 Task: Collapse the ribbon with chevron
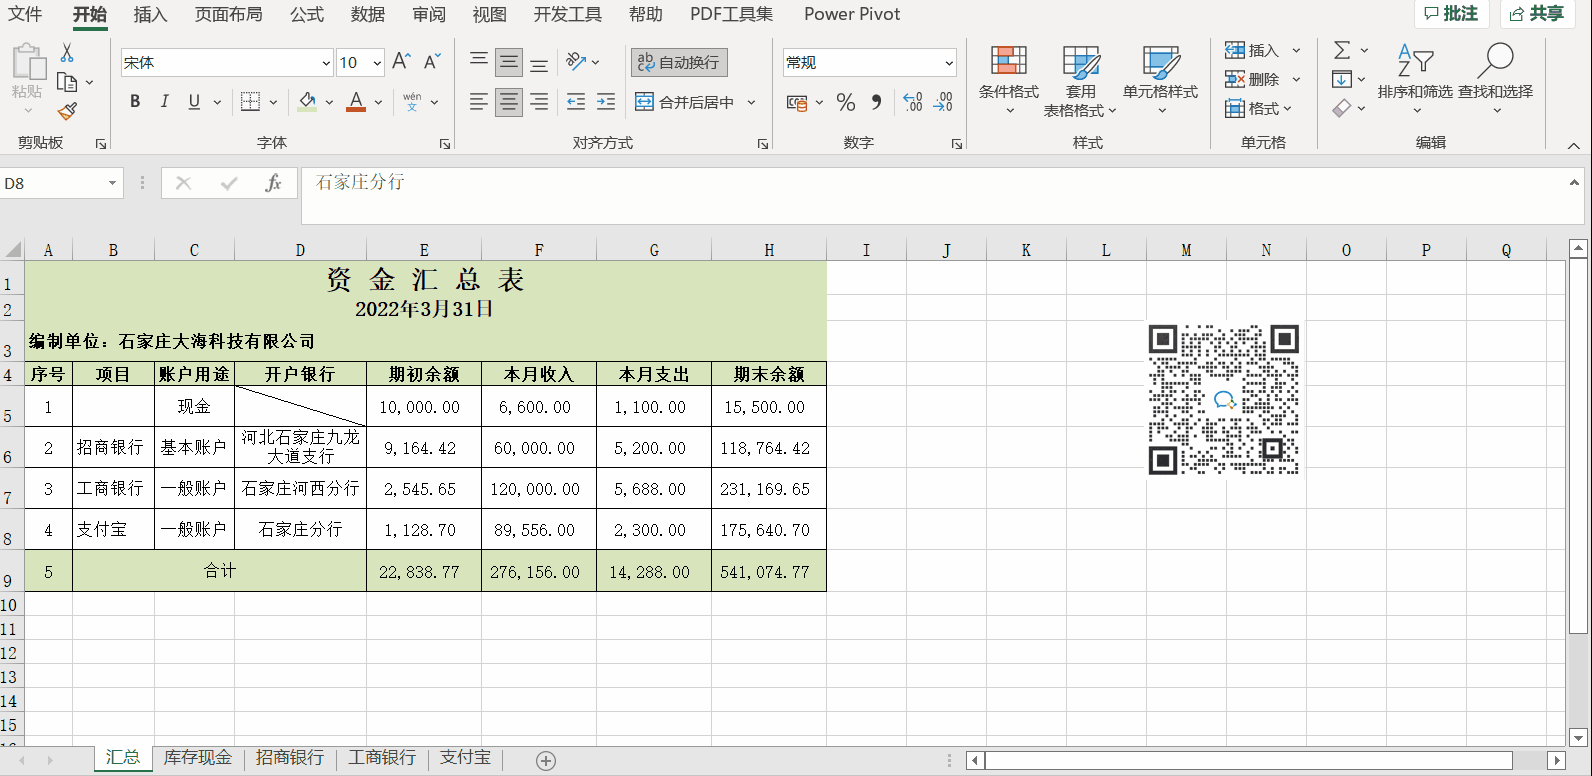pyautogui.click(x=1573, y=146)
